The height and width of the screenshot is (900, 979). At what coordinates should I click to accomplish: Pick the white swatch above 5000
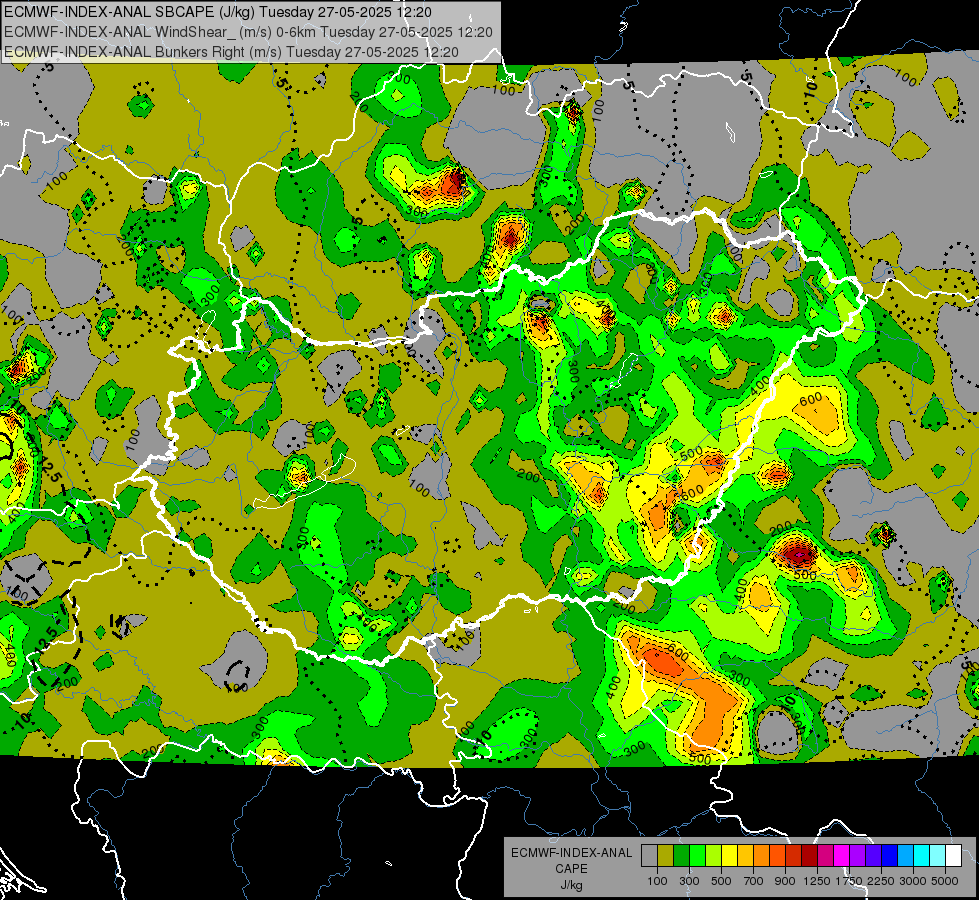pyautogui.click(x=954, y=855)
